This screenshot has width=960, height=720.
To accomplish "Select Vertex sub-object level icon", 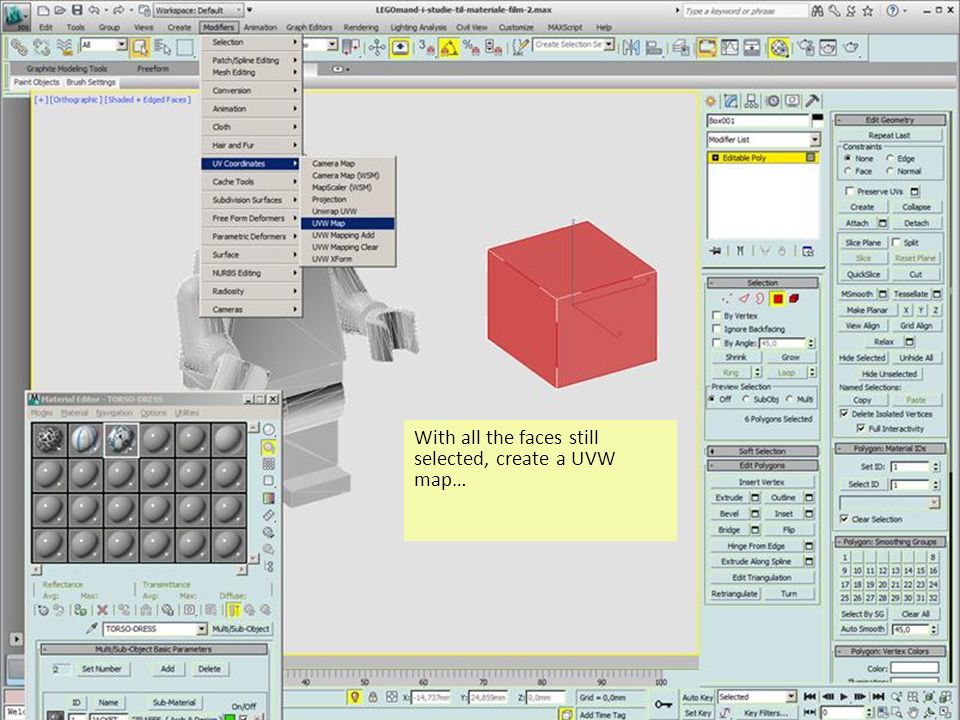I will [x=727, y=299].
